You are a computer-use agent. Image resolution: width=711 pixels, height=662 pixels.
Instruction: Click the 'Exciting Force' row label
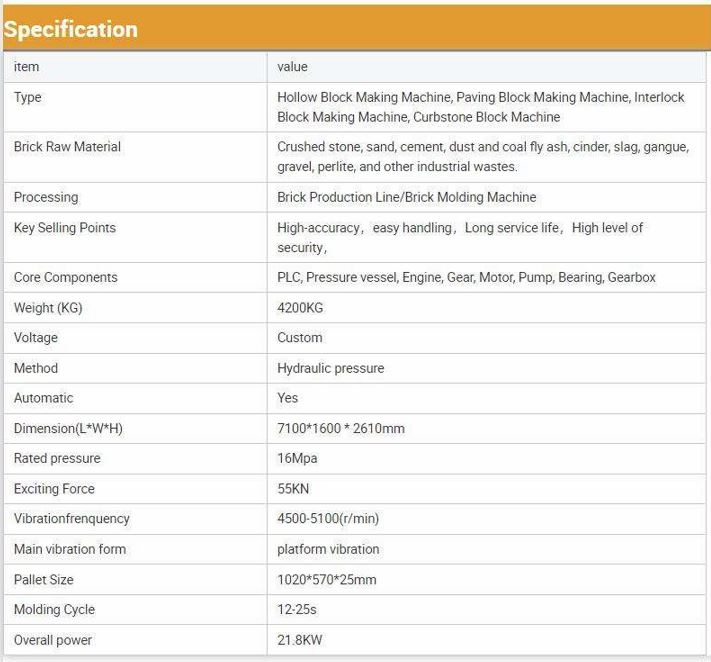[54, 489]
